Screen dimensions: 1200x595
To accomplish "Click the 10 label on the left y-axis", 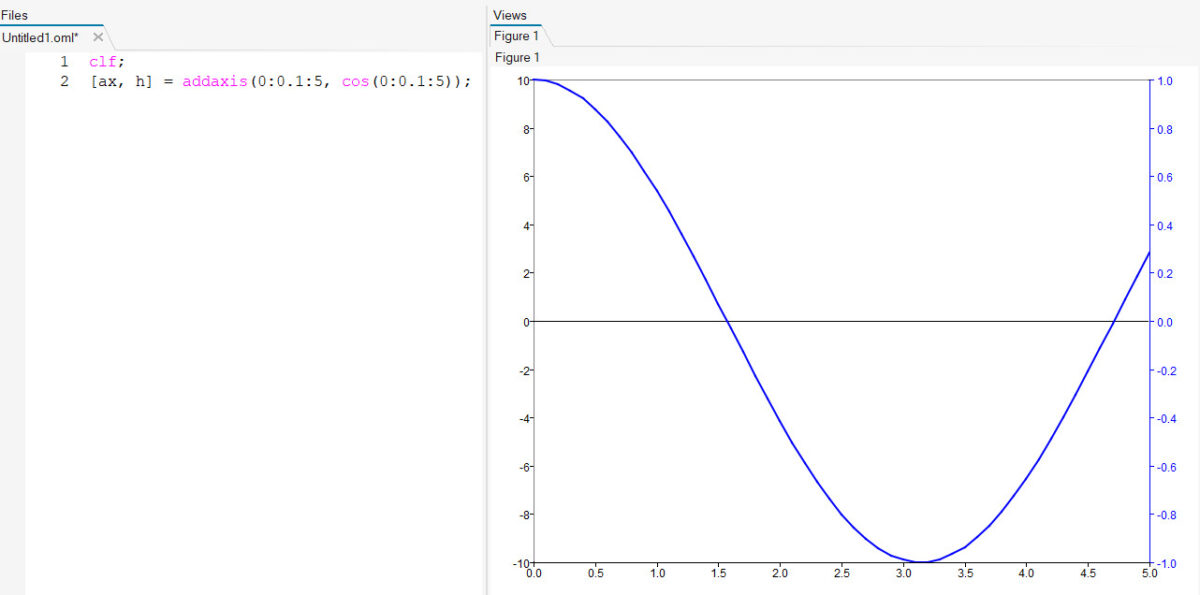I will click(x=522, y=81).
